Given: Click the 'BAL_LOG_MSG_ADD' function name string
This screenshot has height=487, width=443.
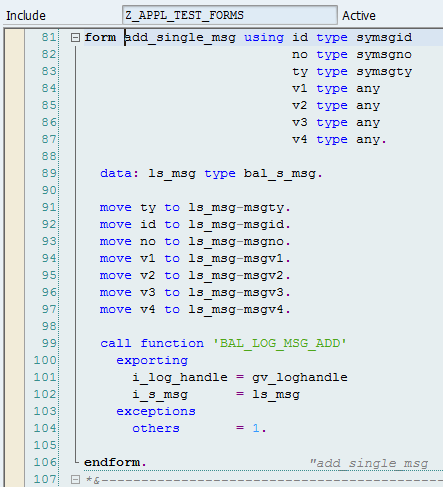Looking at the screenshot, I should pyautogui.click(x=280, y=343).
